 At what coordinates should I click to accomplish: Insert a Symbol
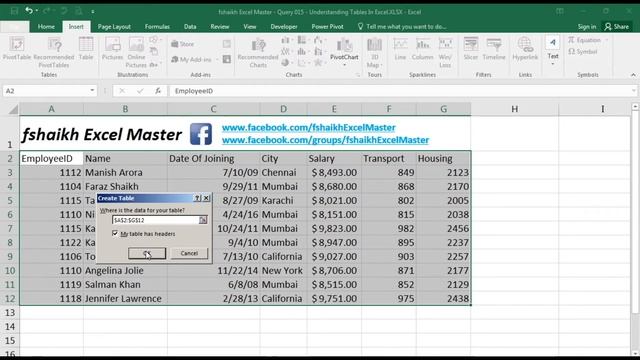[x=583, y=52]
